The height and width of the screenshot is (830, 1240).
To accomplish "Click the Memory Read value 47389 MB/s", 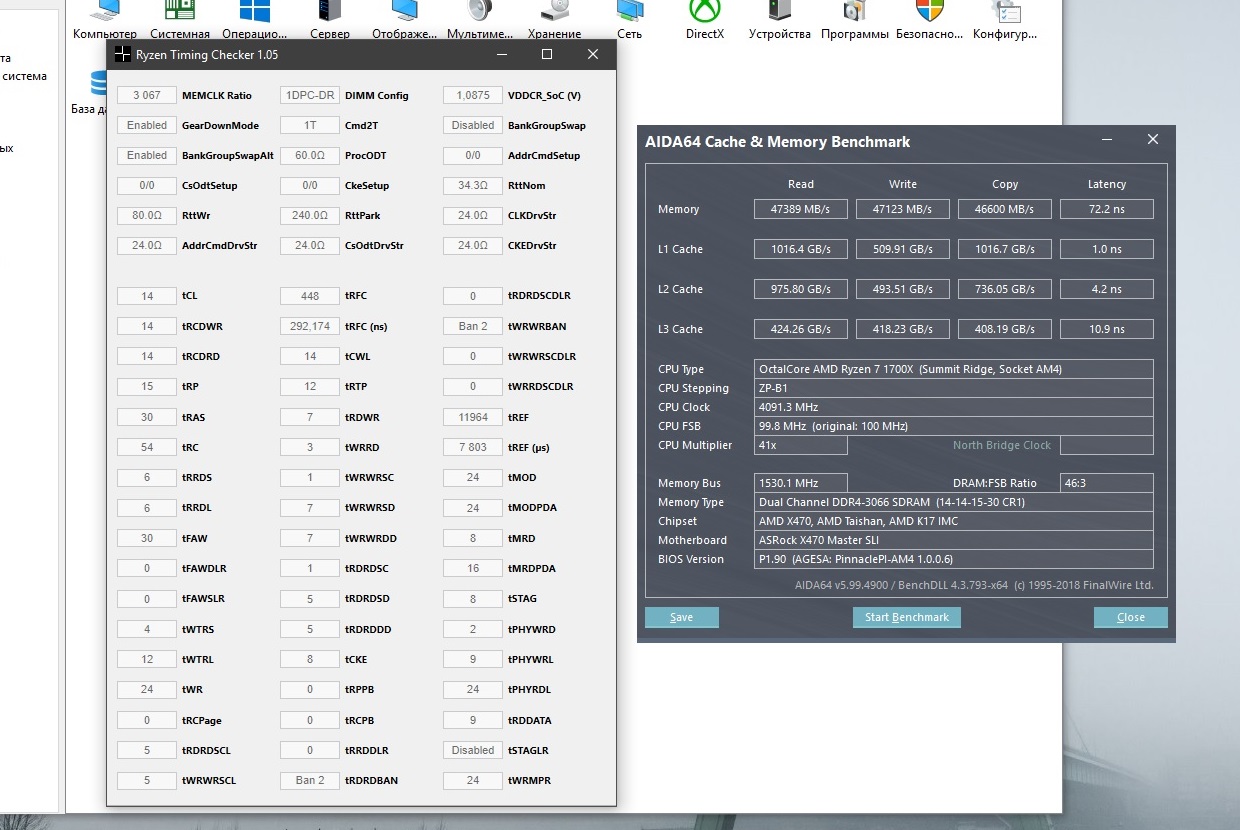I will pos(801,209).
